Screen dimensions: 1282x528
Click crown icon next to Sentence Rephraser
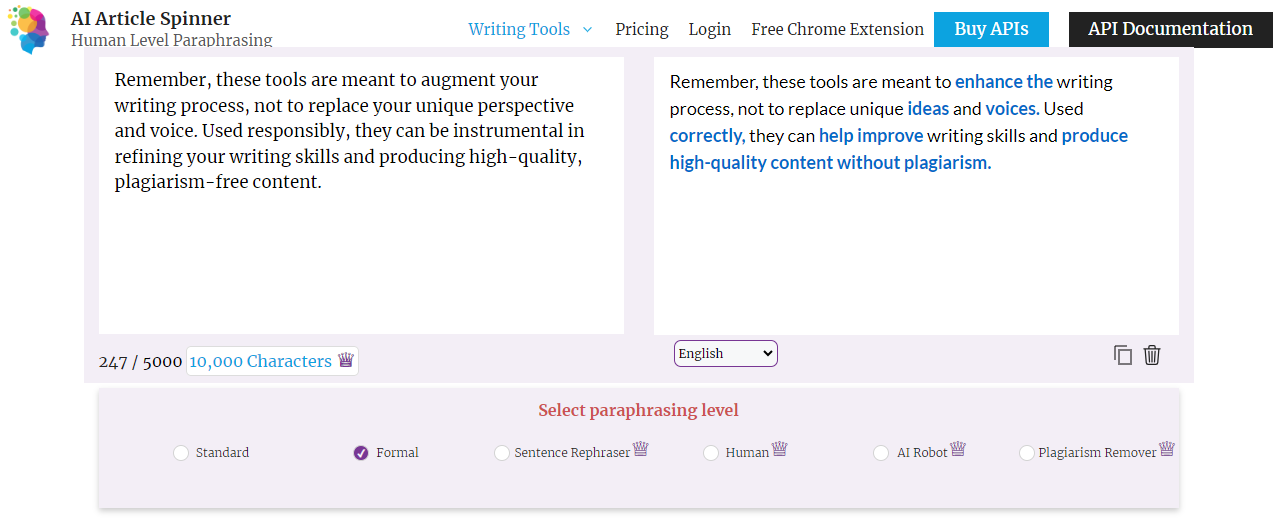641,449
